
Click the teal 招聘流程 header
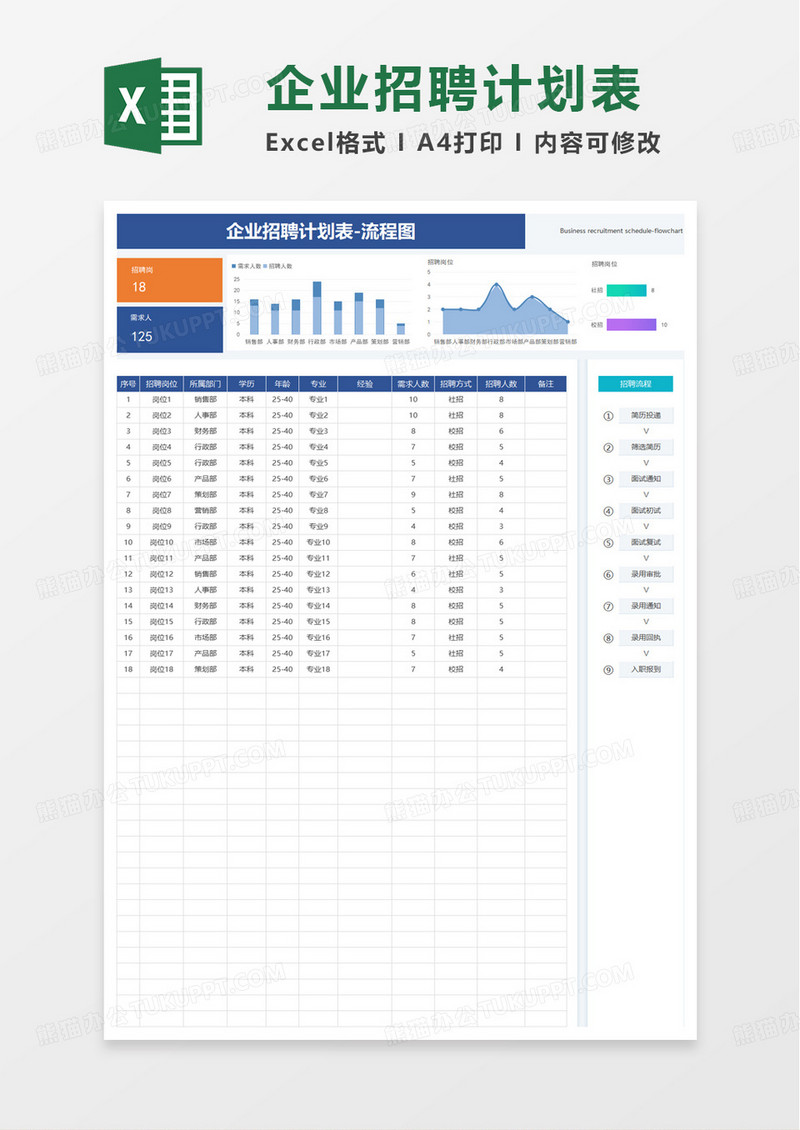point(636,384)
